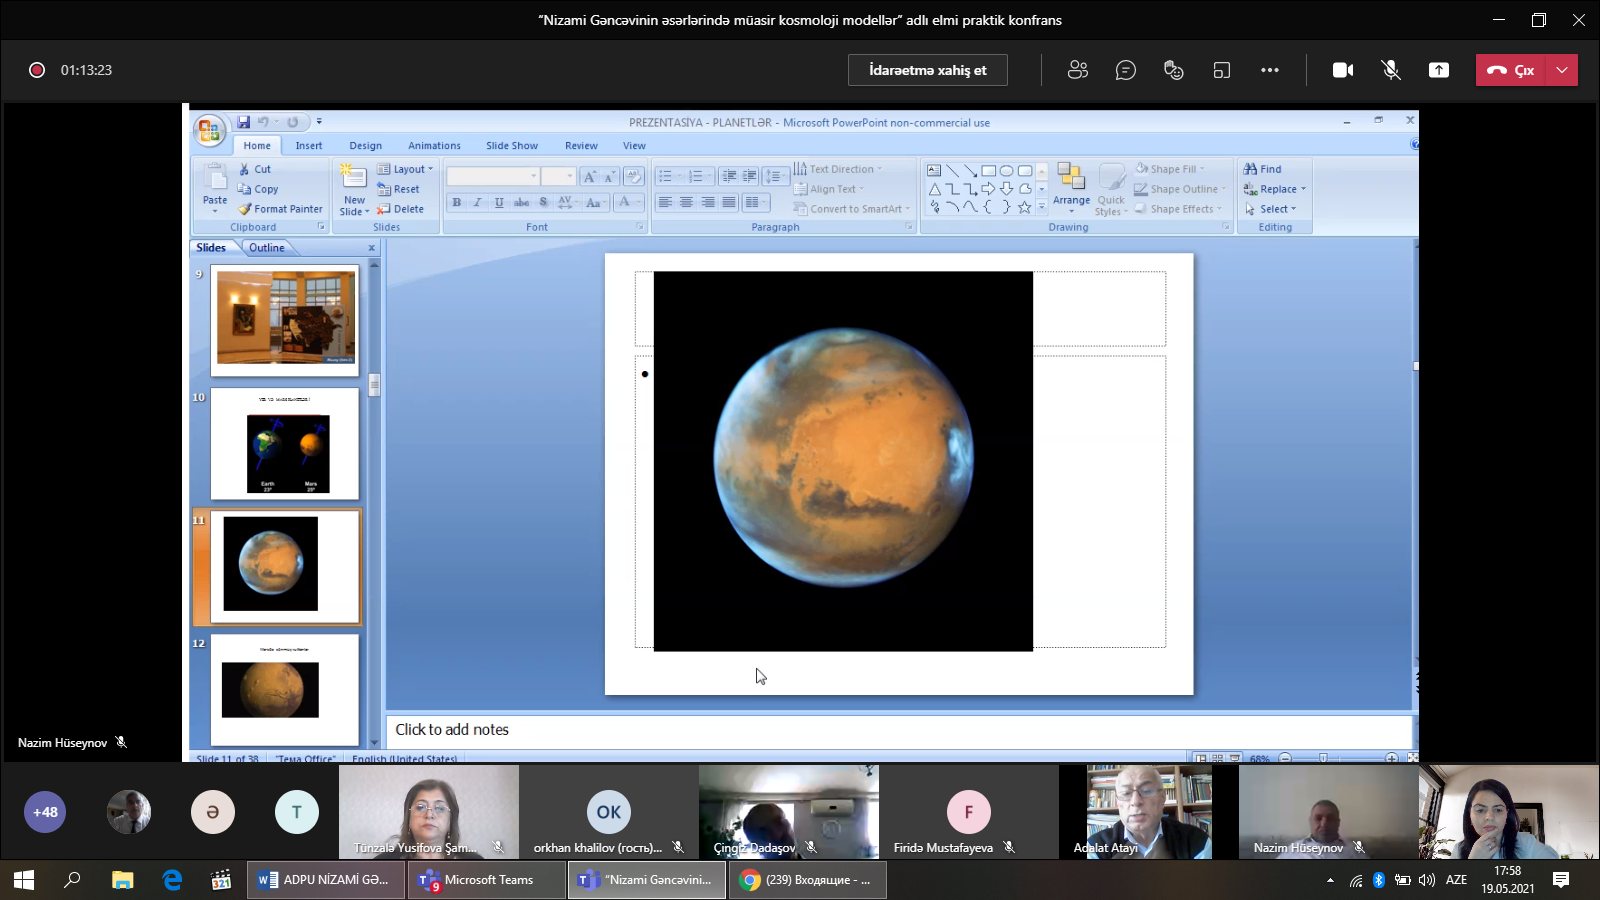Open the meeting chat icon
The width and height of the screenshot is (1600, 900).
coord(1125,70)
